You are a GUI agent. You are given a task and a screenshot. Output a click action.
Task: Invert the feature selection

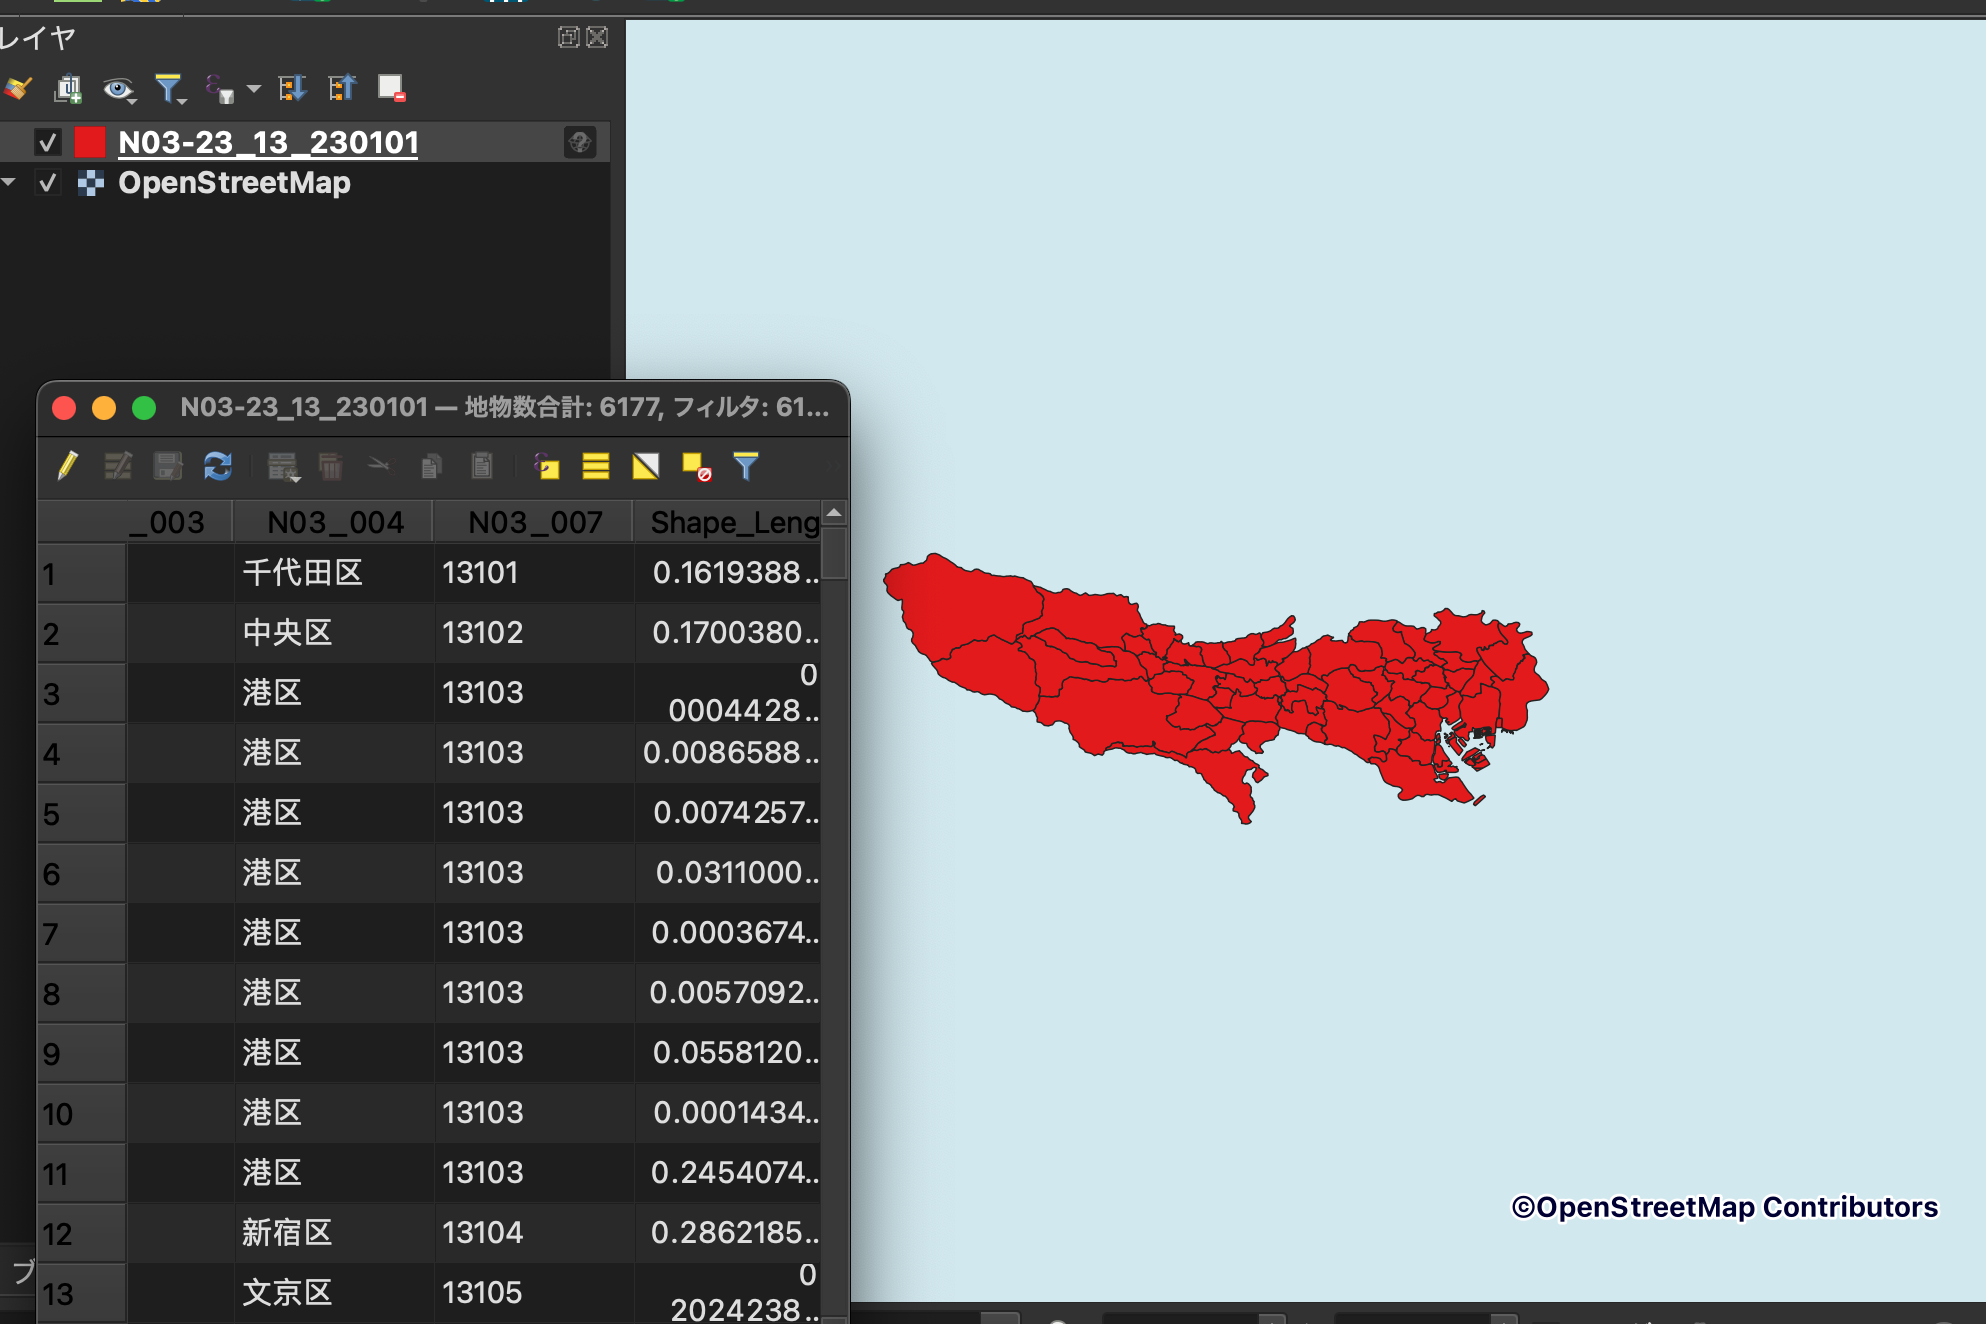click(645, 466)
